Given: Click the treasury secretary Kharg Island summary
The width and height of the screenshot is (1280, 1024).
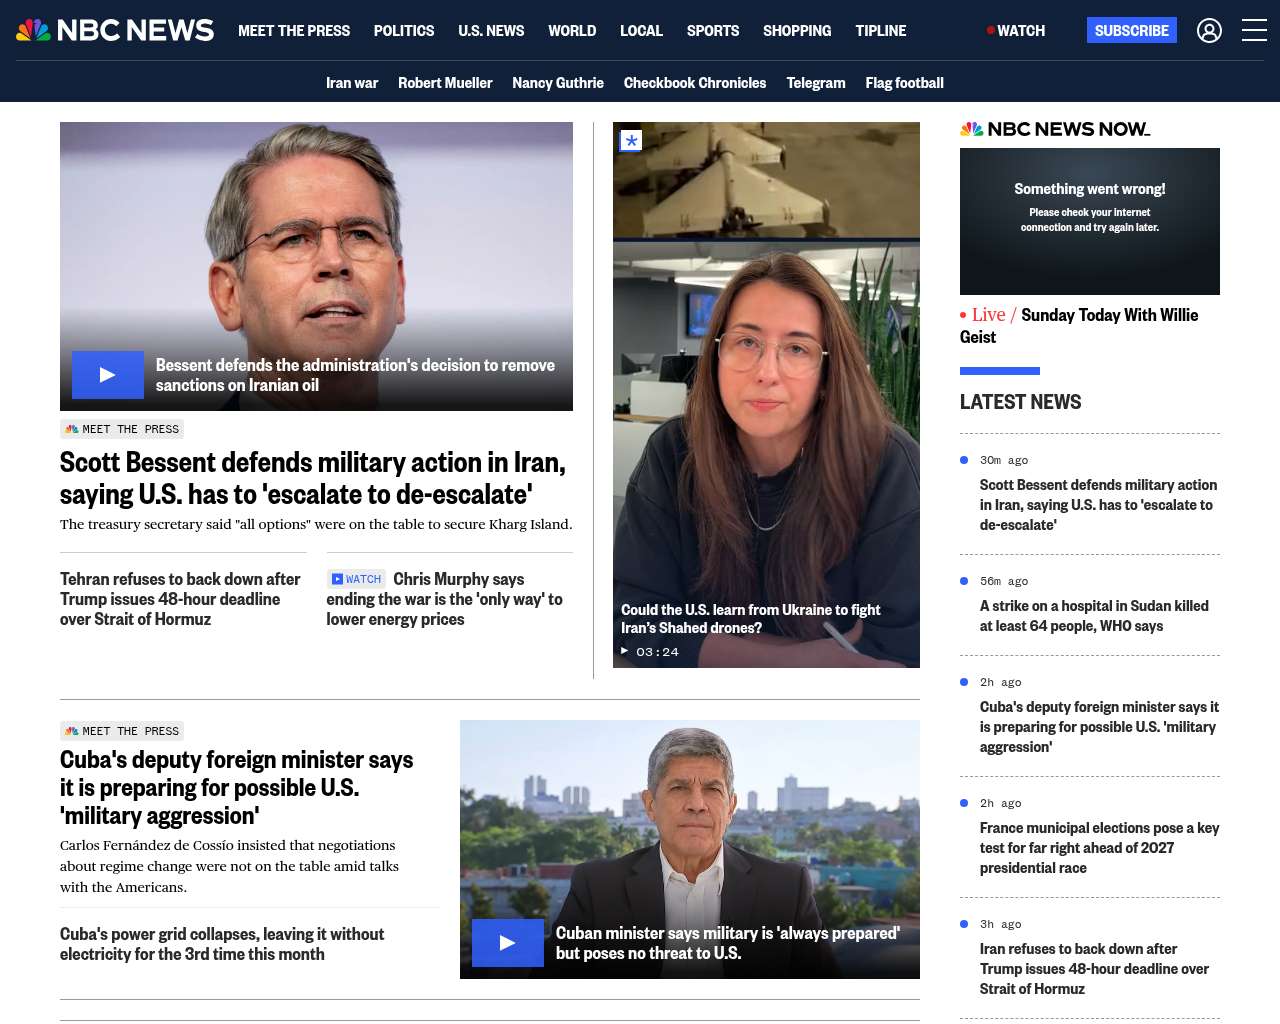Looking at the screenshot, I should pyautogui.click(x=316, y=524).
